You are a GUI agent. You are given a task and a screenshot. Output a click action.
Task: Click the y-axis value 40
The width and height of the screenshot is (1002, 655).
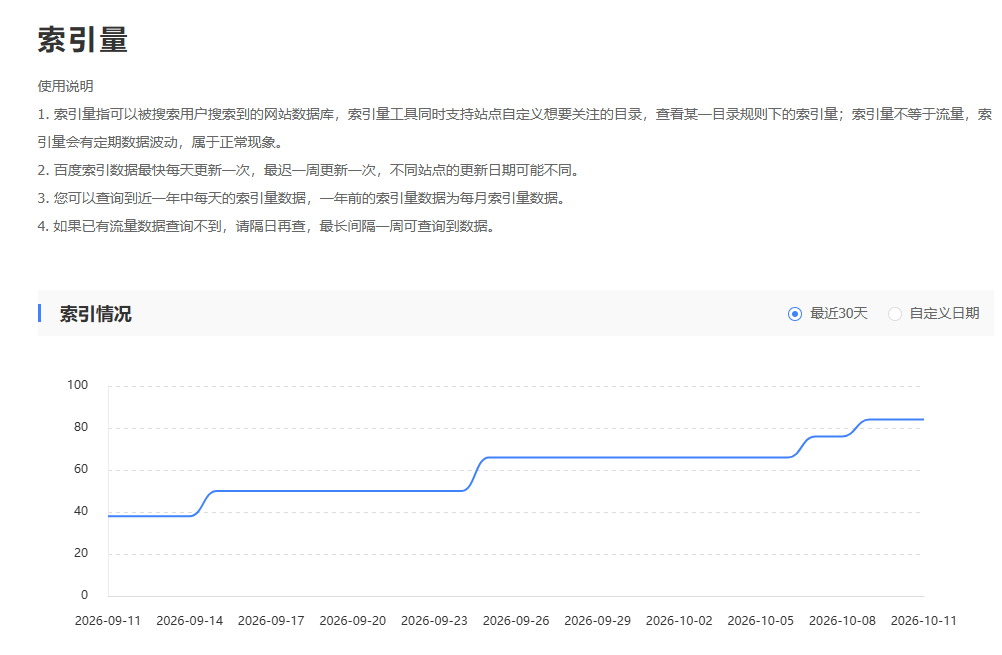[81, 511]
